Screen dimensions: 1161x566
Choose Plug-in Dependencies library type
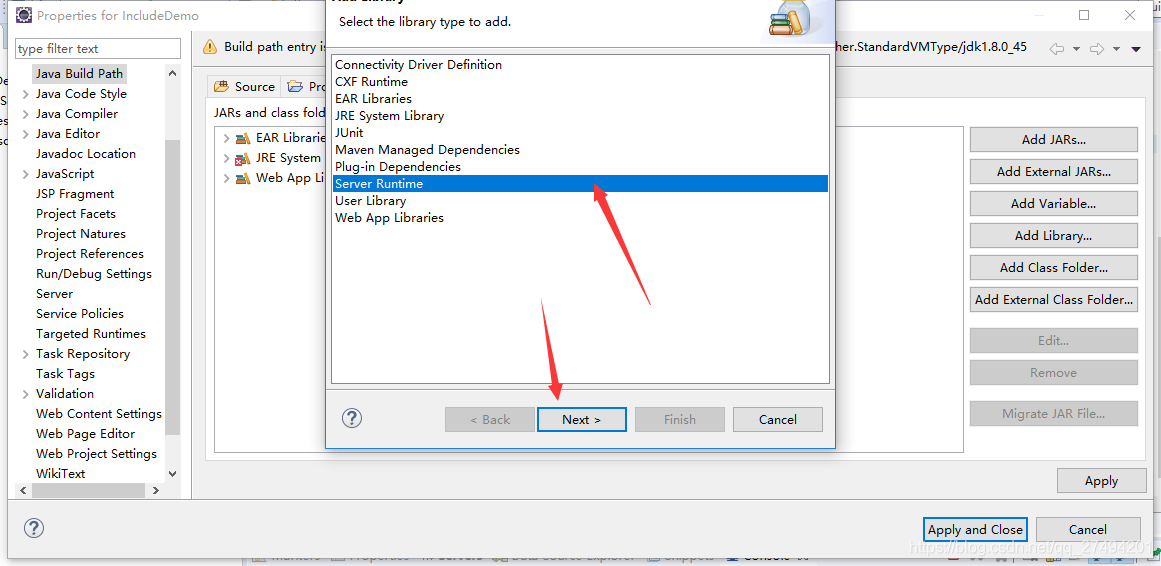pos(398,167)
